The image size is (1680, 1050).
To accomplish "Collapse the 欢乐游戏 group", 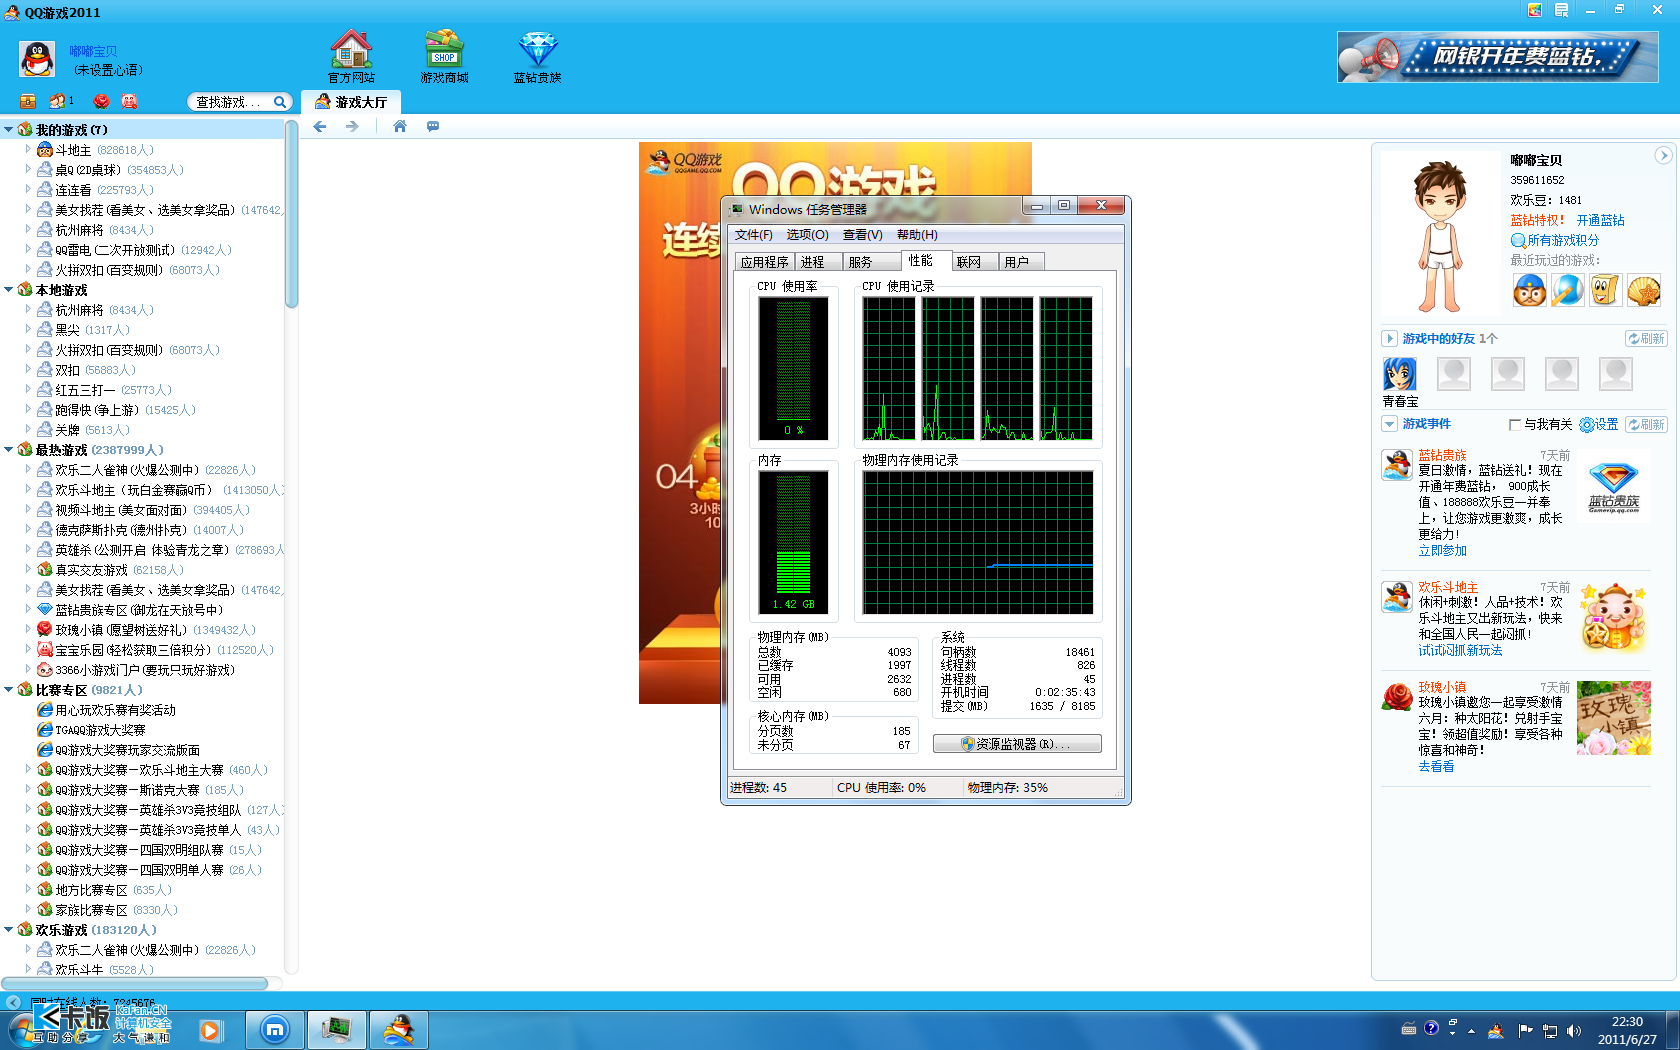I will (8, 930).
